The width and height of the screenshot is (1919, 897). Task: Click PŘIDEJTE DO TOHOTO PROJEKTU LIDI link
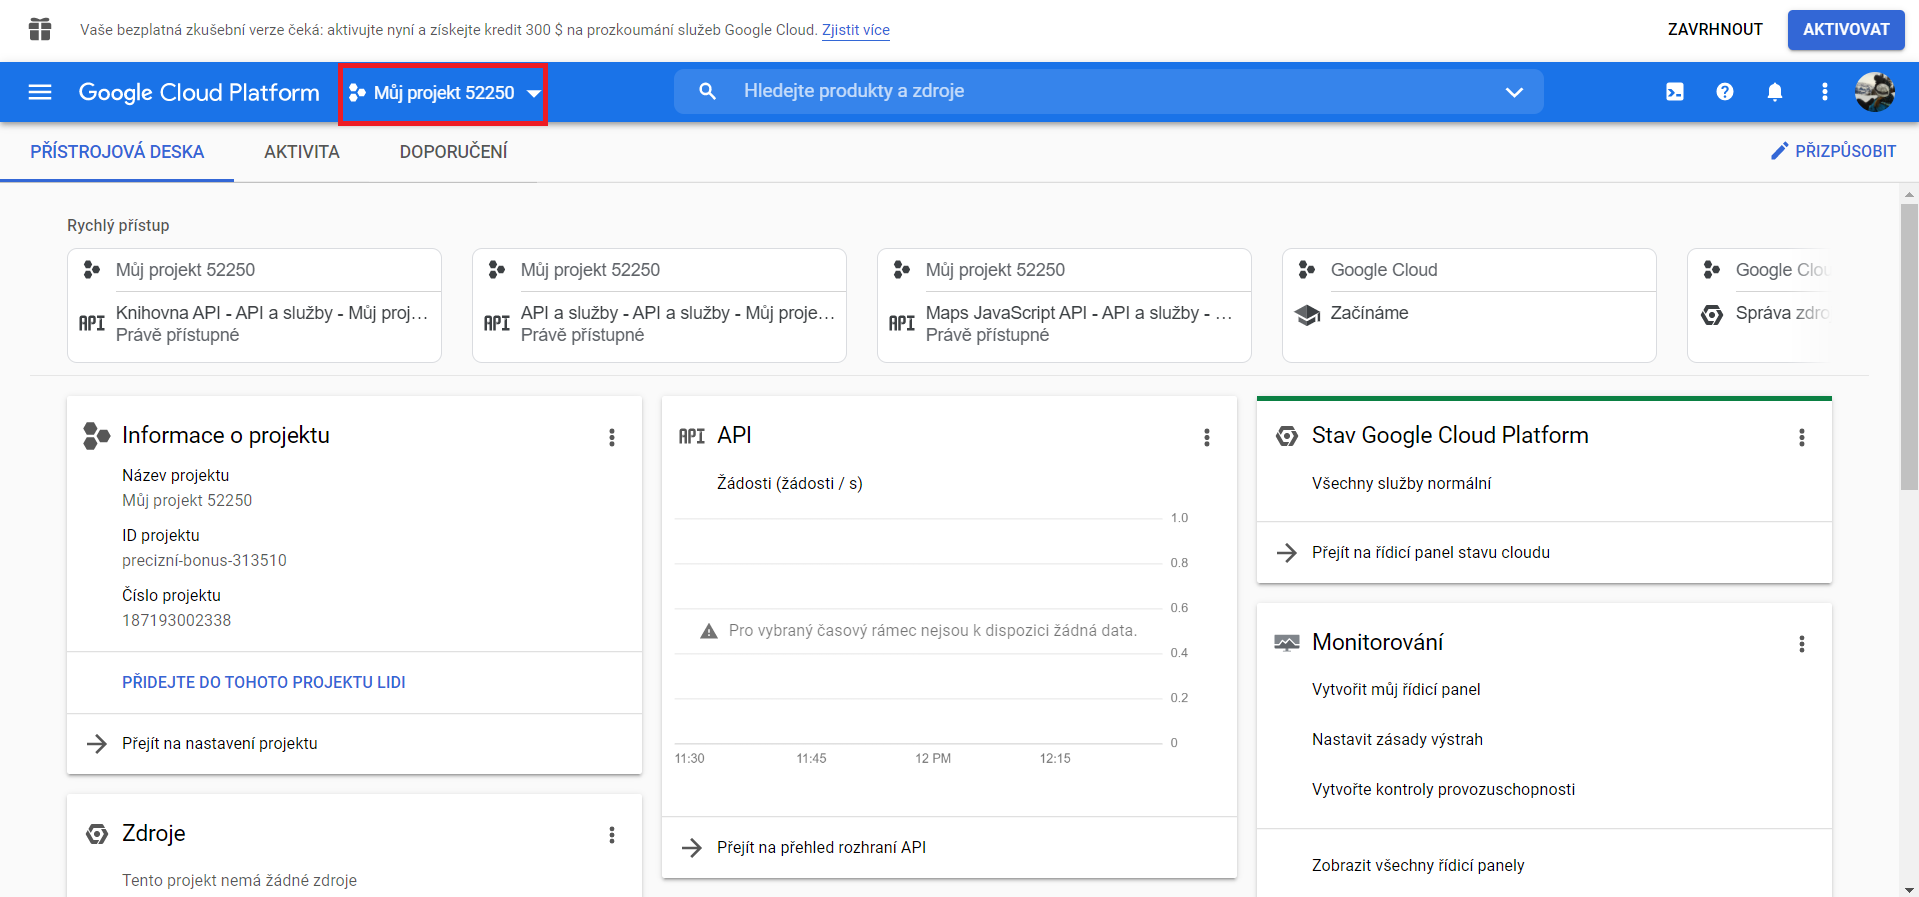(x=263, y=682)
